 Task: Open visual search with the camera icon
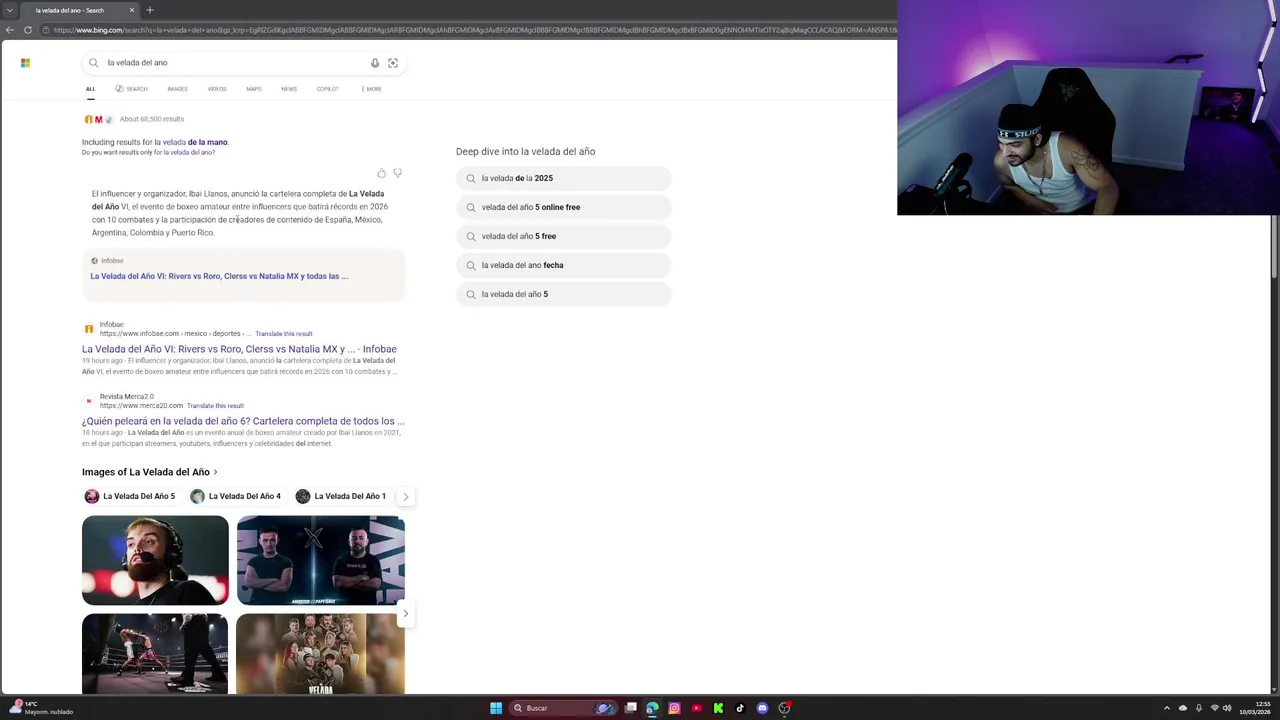(393, 63)
